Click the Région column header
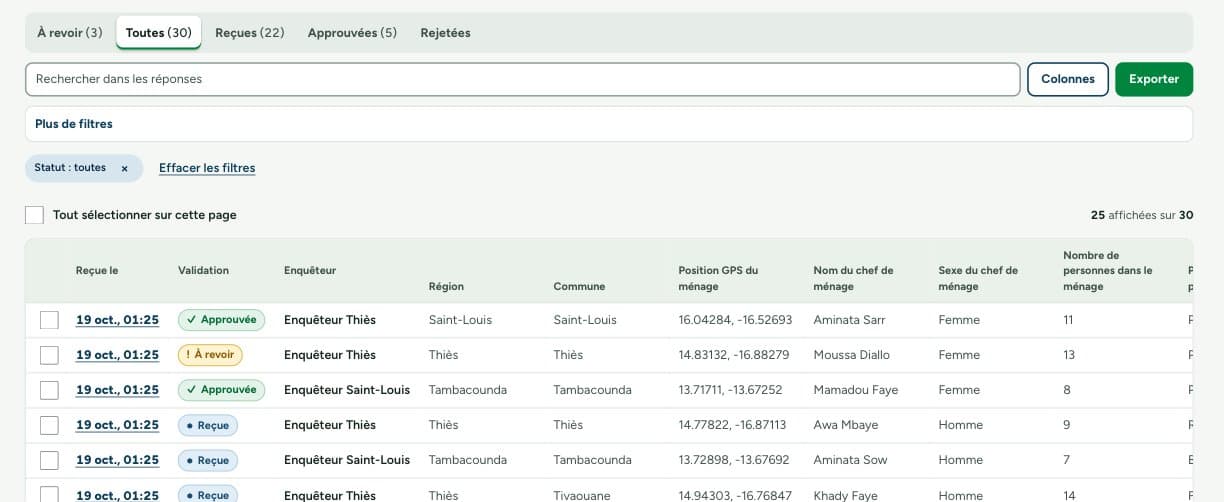 pos(446,286)
